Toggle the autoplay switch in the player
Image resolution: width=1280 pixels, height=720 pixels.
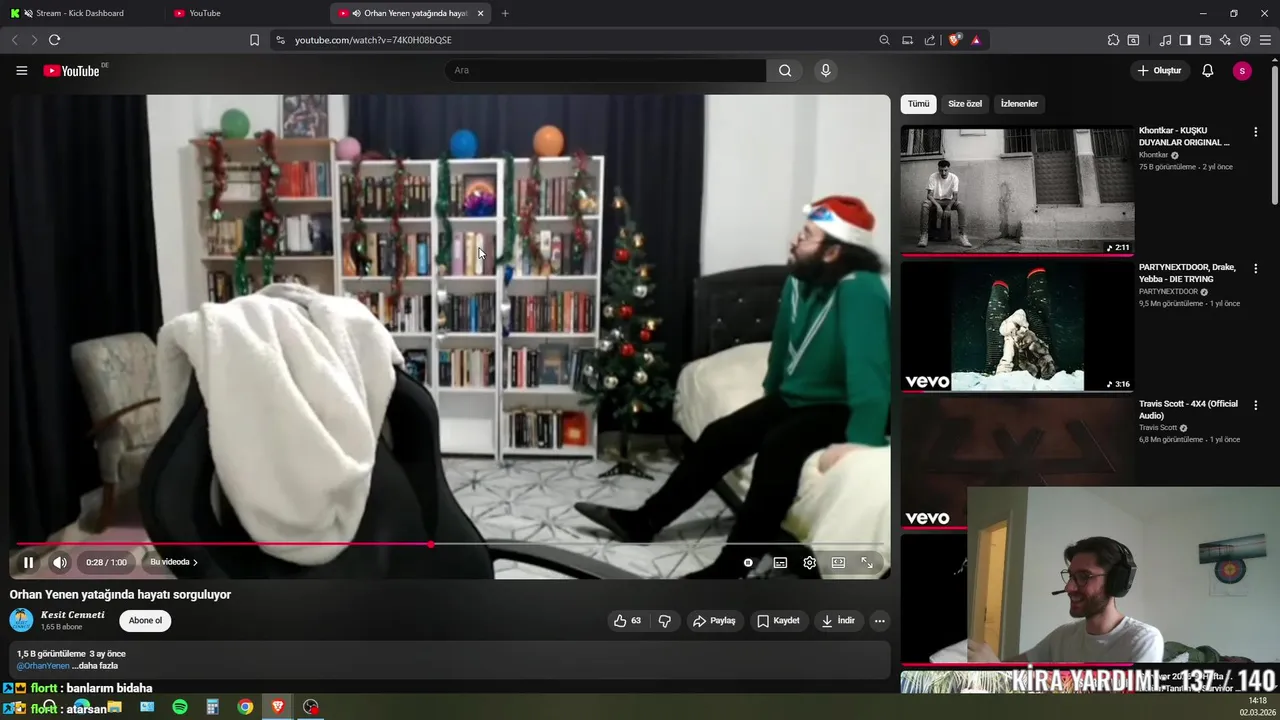tap(748, 563)
